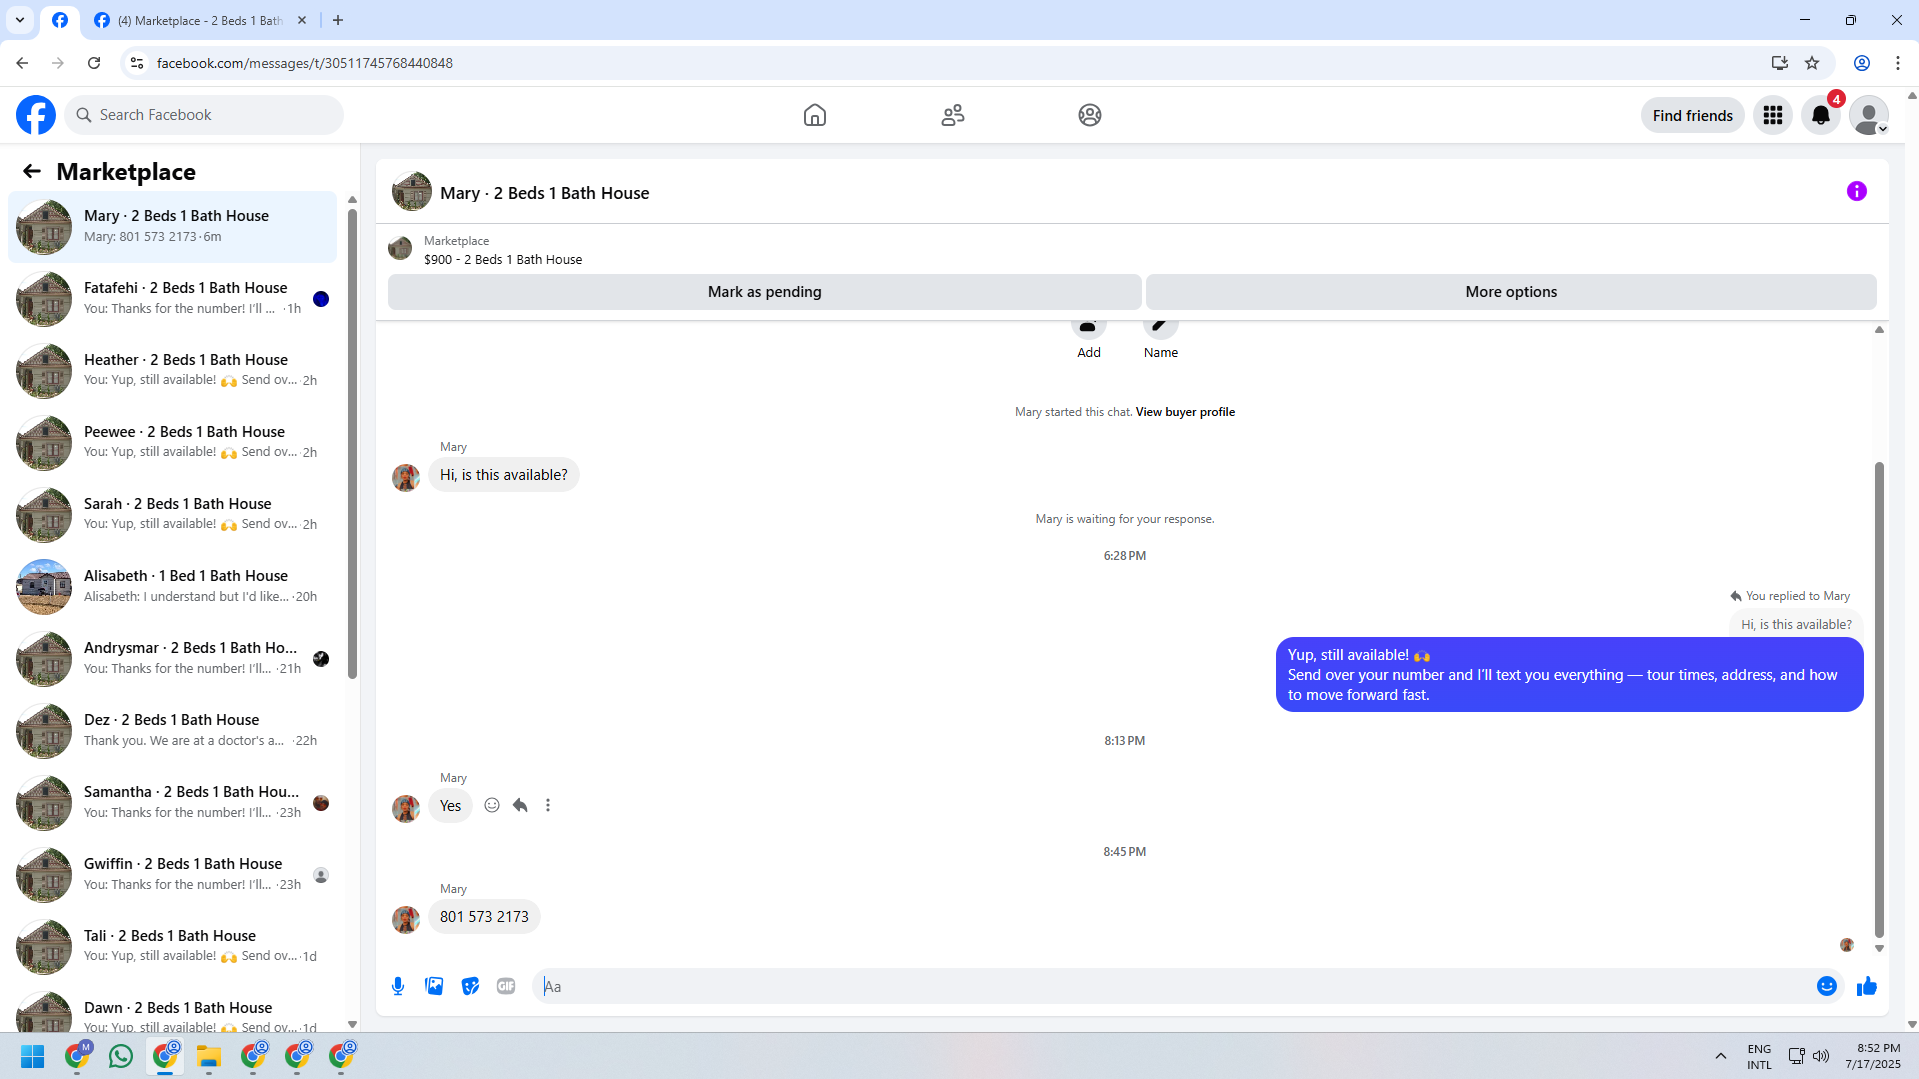Record a voice clip with microphone icon
This screenshot has height=1079, width=1919.
pyautogui.click(x=398, y=986)
